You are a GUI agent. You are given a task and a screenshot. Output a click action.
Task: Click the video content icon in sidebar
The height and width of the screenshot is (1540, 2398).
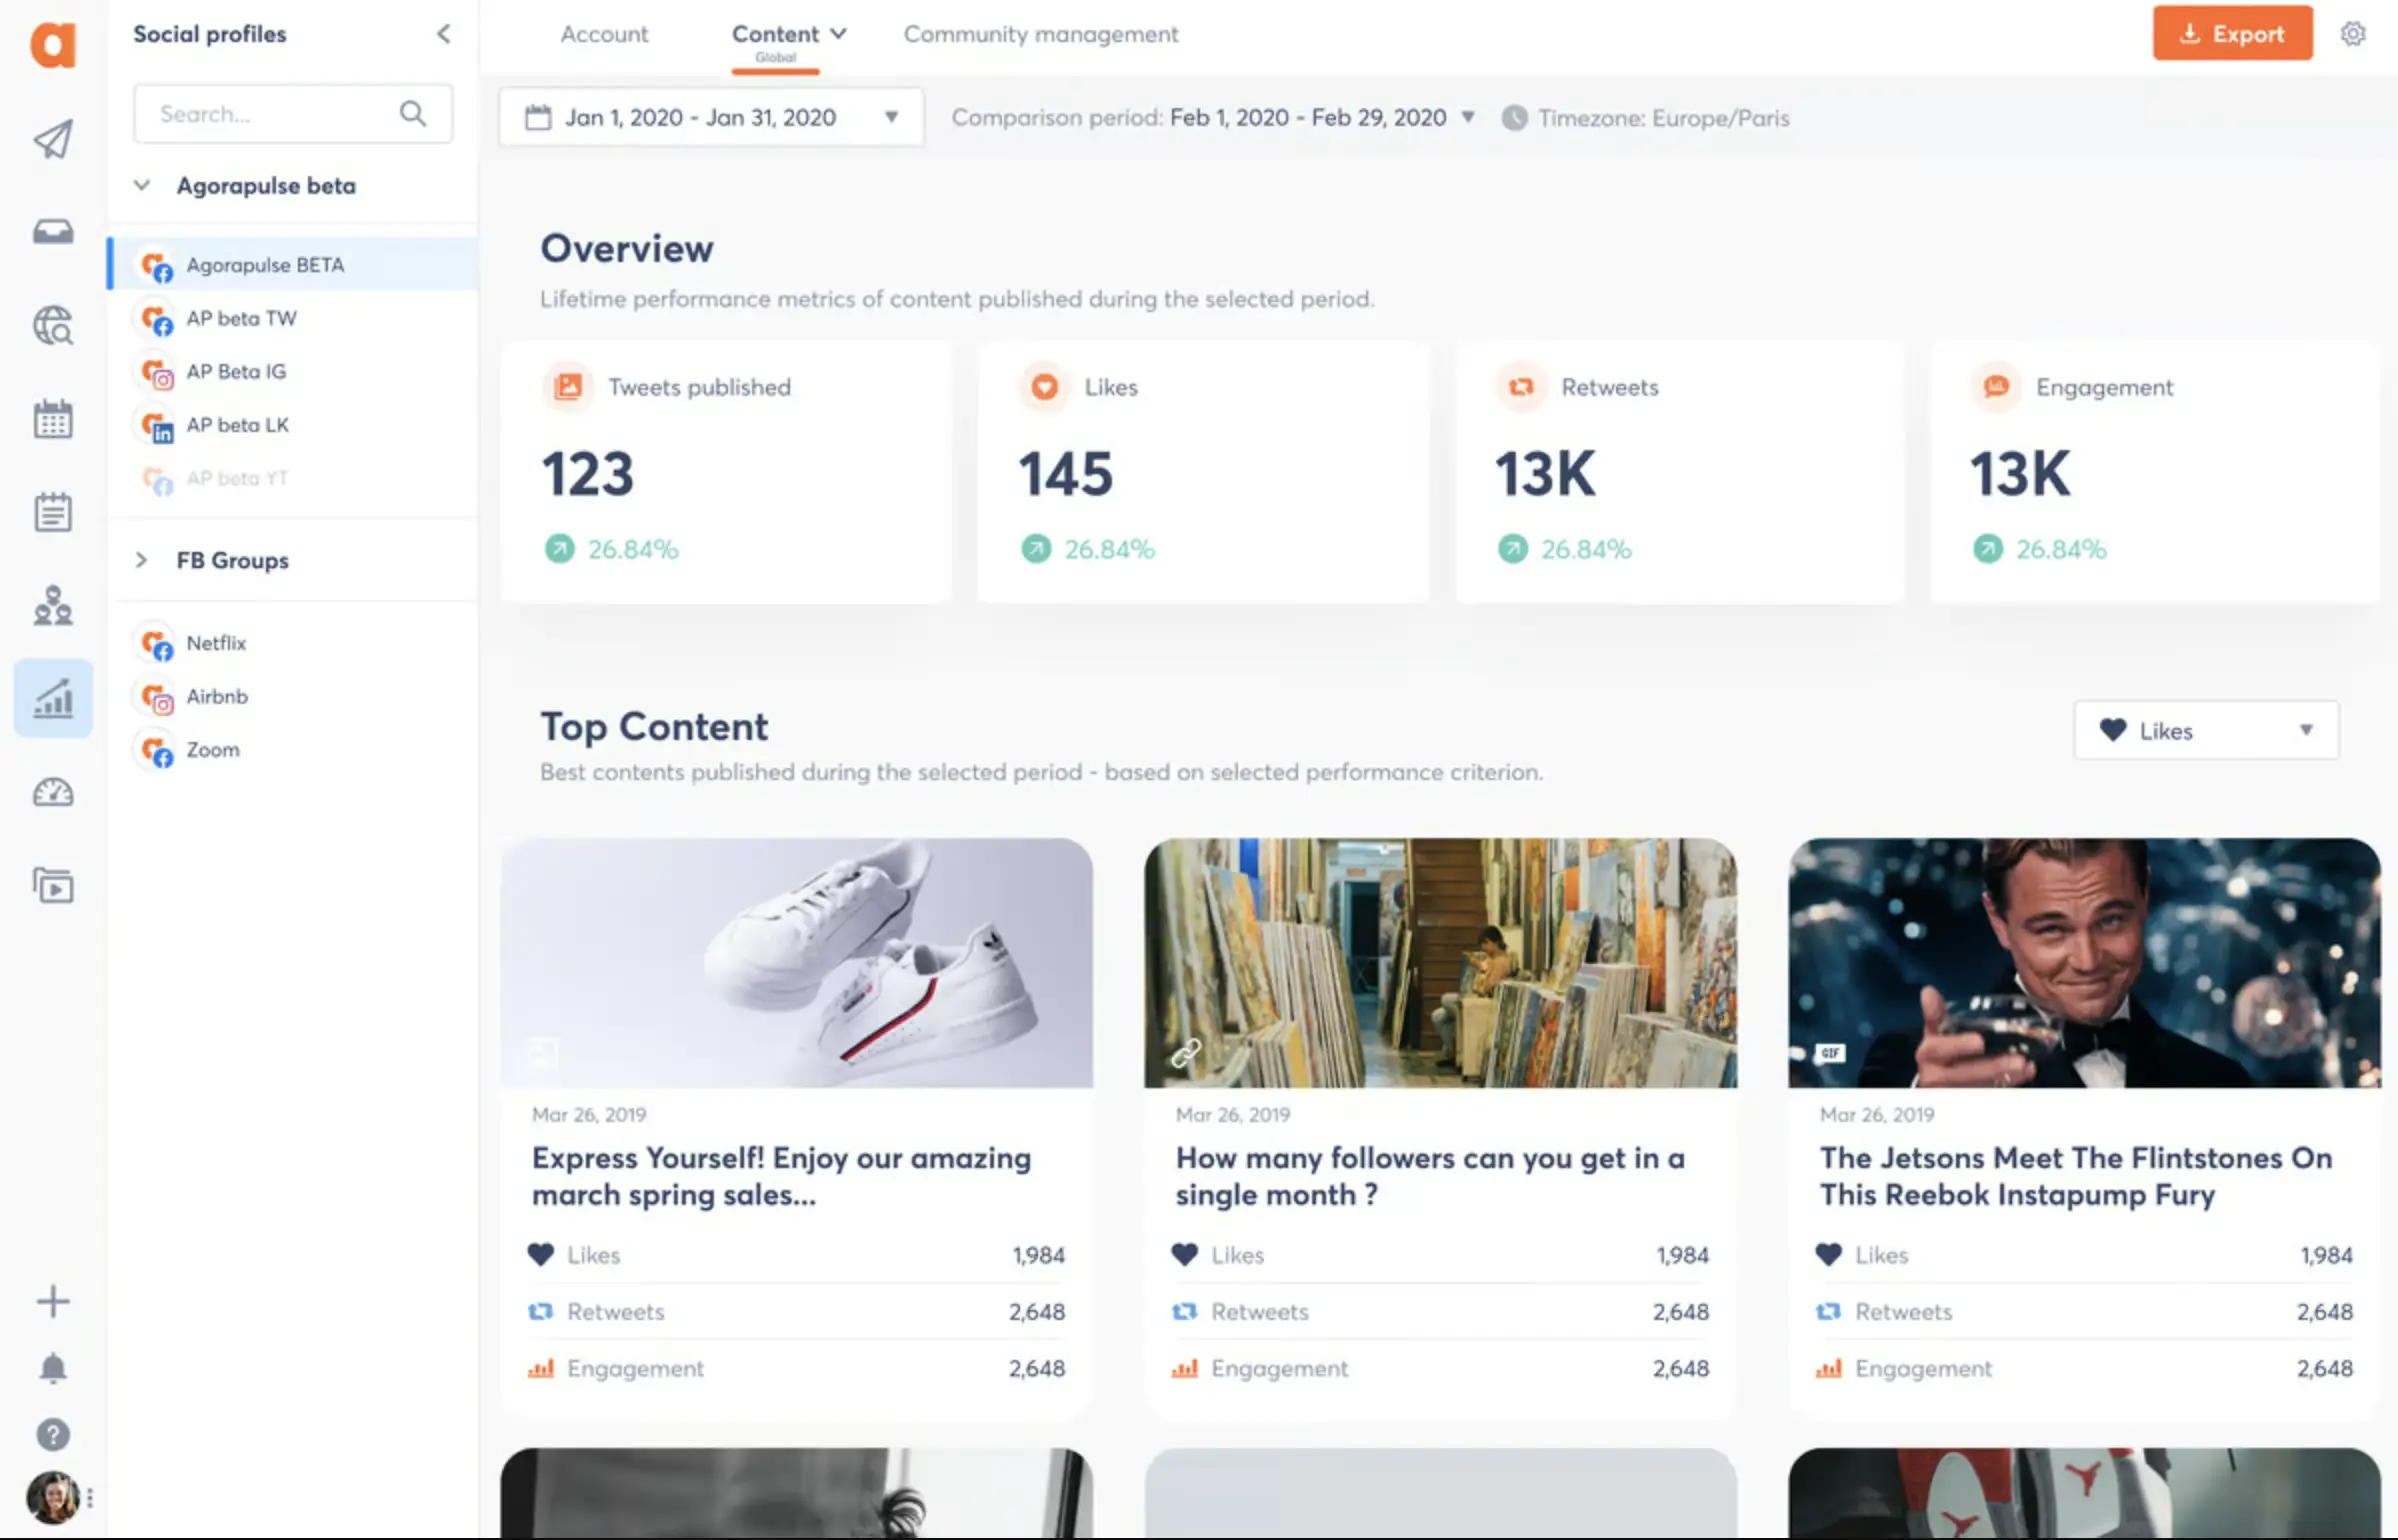(x=52, y=888)
